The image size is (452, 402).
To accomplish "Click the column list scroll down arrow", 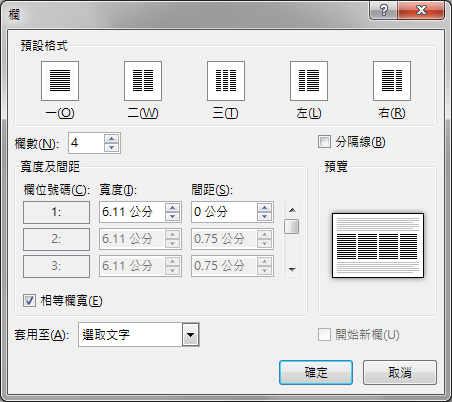I will (292, 269).
